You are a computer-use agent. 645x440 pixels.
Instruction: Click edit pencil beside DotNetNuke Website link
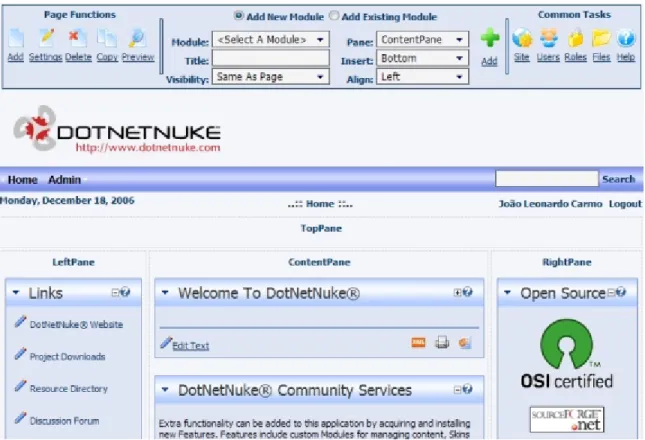tap(20, 322)
